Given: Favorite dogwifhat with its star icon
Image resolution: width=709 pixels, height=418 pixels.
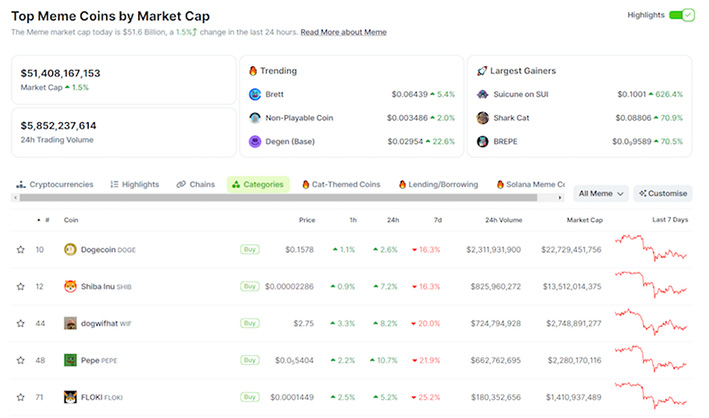Looking at the screenshot, I should [x=21, y=323].
